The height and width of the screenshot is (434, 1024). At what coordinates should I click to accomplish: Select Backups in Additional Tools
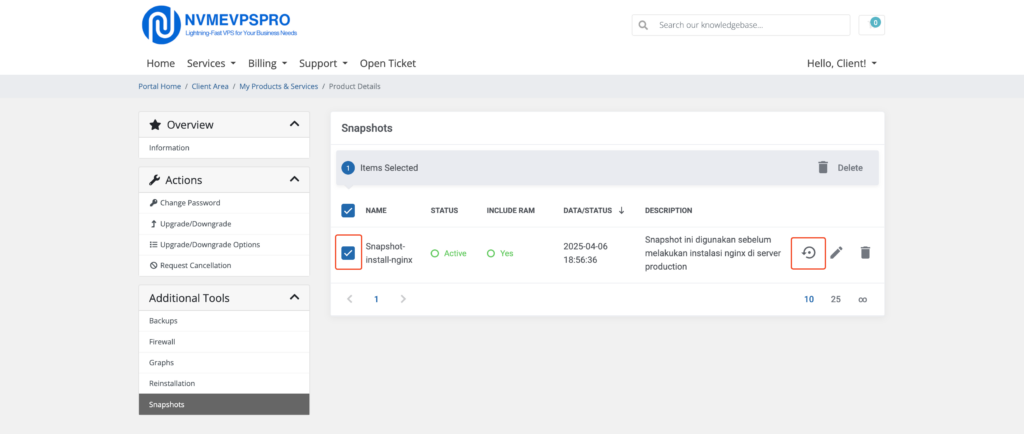[163, 320]
